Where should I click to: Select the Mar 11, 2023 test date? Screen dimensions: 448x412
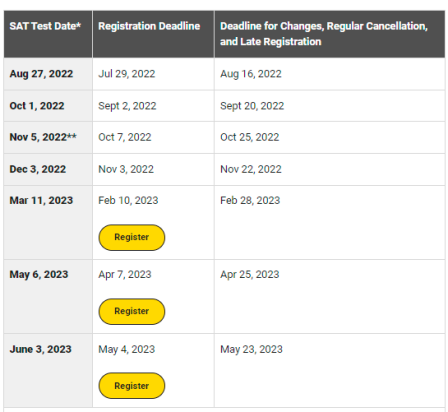[41, 200]
